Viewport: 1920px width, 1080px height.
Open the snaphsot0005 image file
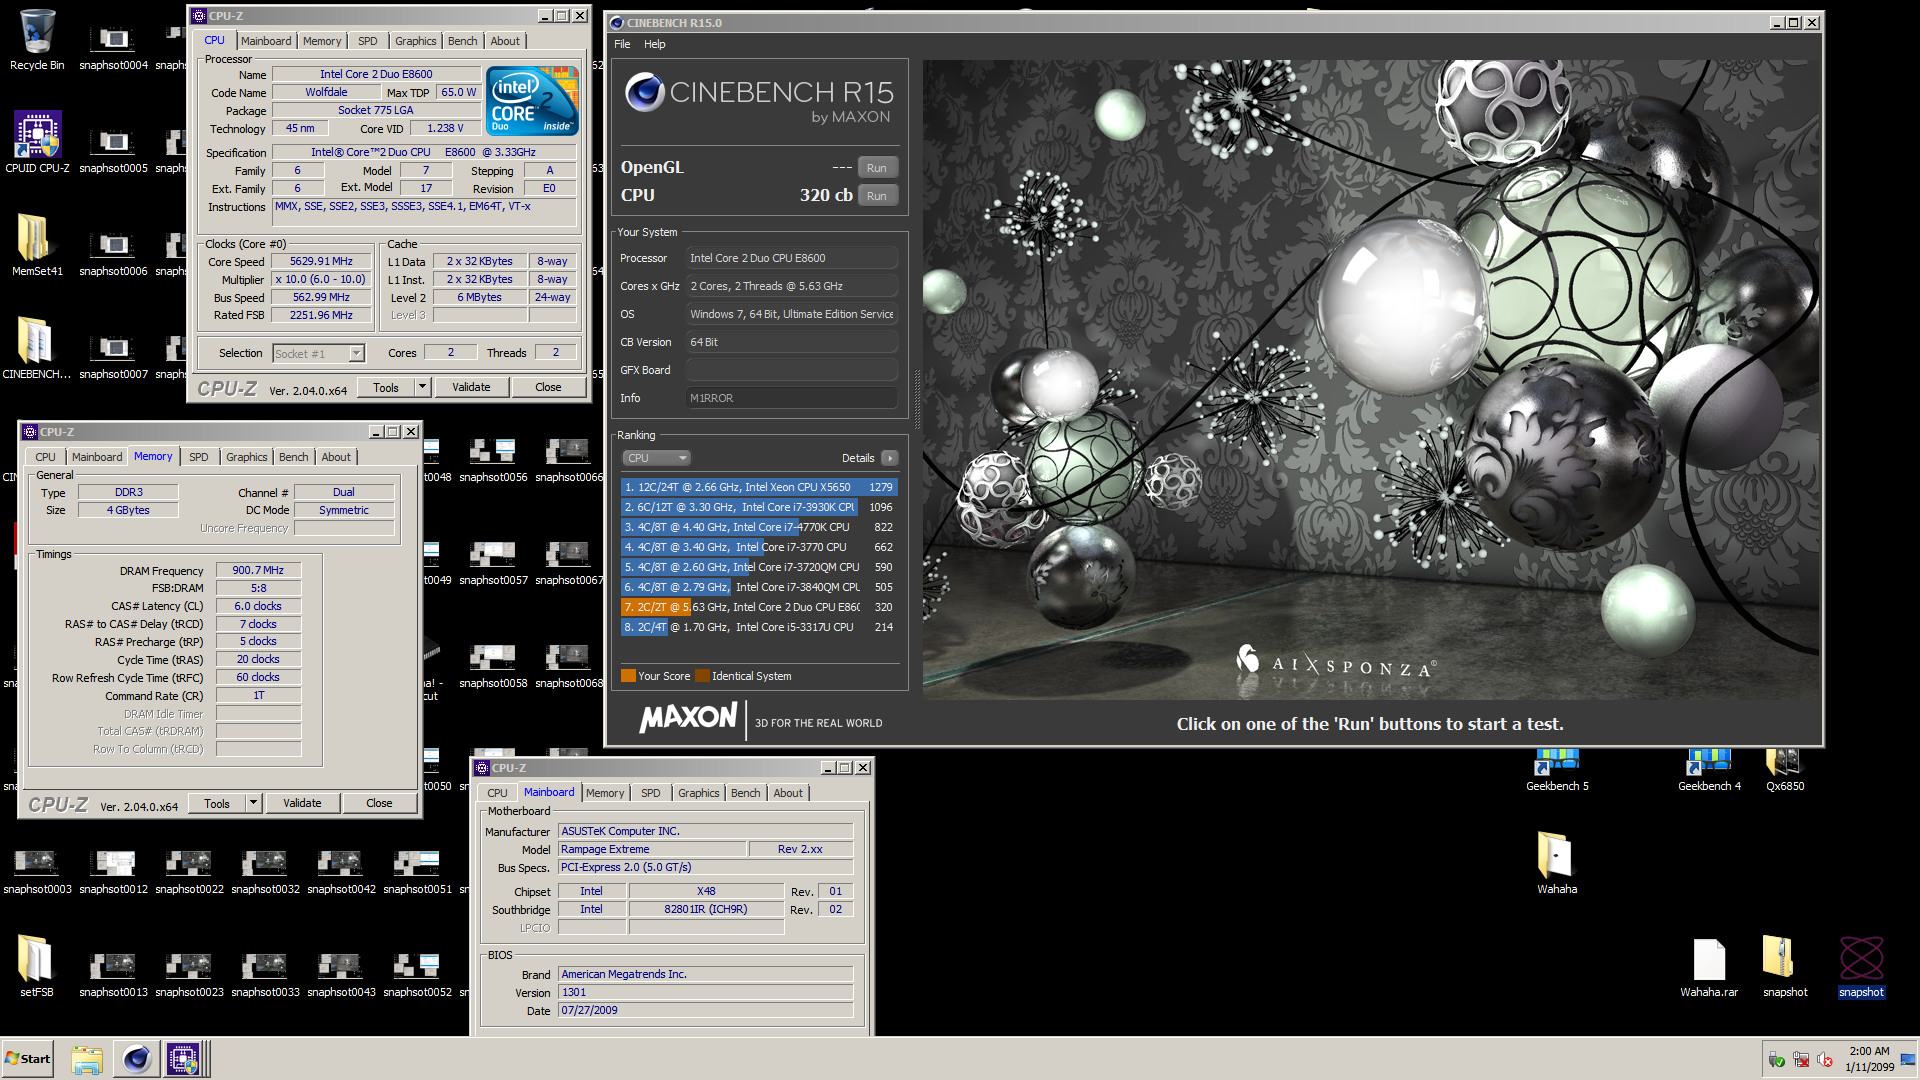click(x=113, y=150)
